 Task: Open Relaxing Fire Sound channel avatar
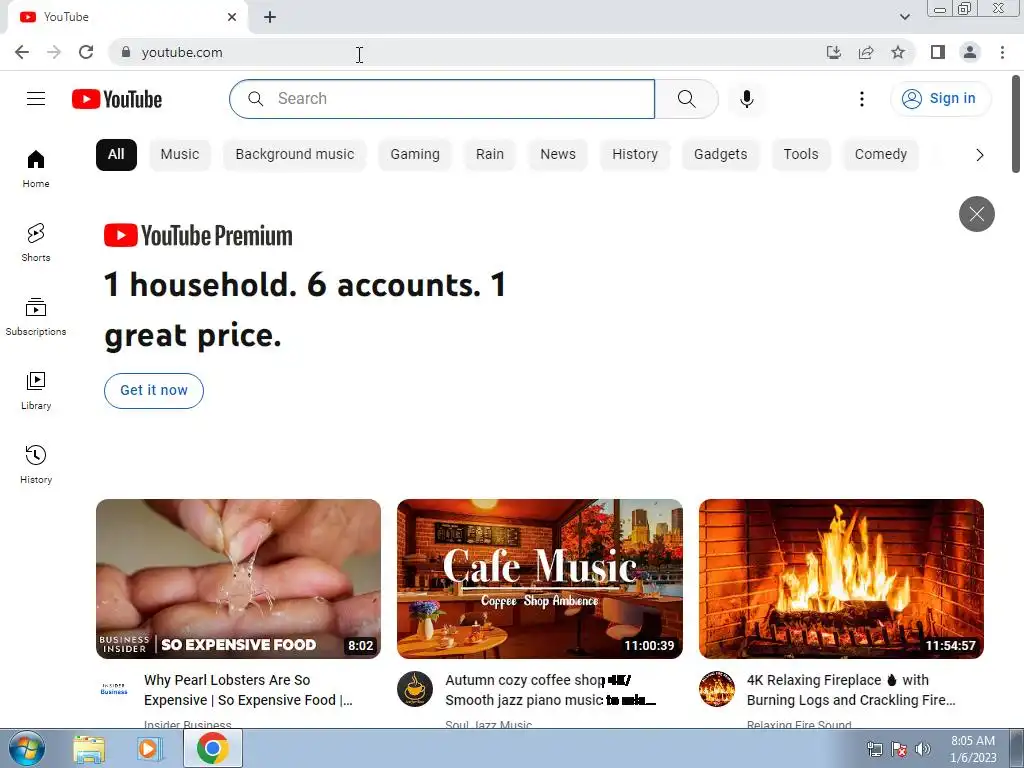(x=716, y=689)
